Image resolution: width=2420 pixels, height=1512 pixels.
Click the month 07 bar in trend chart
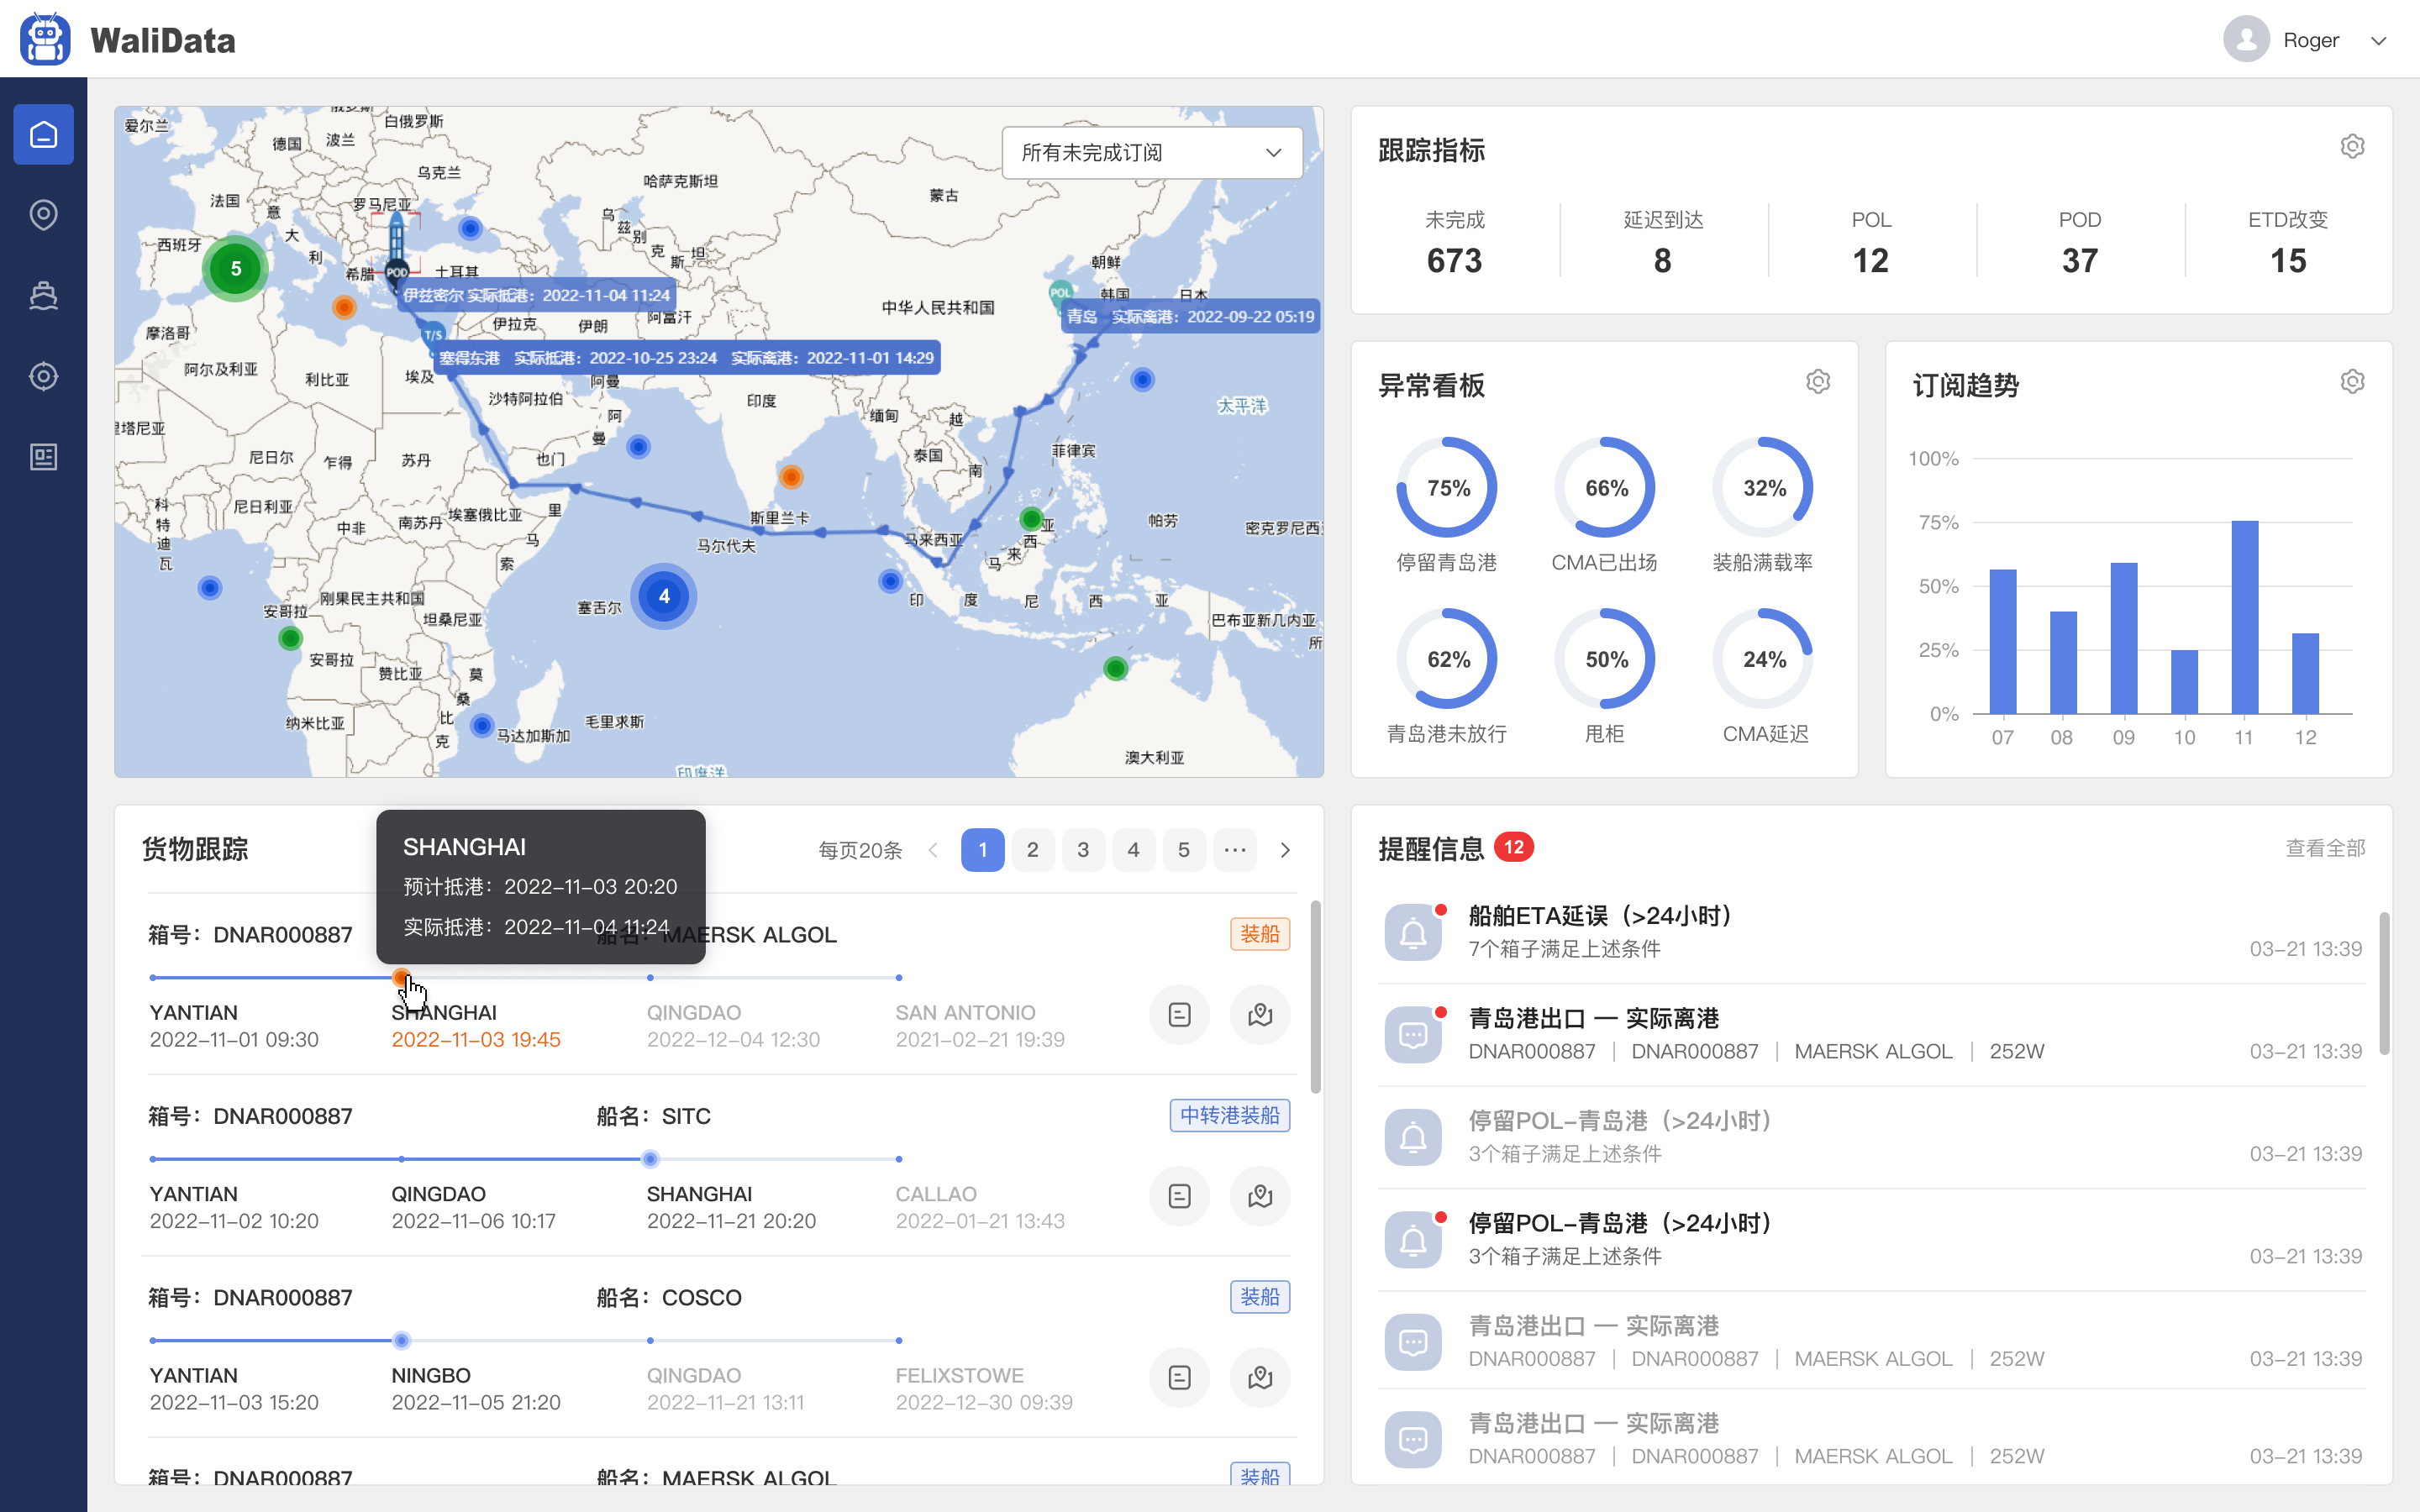tap(2003, 641)
